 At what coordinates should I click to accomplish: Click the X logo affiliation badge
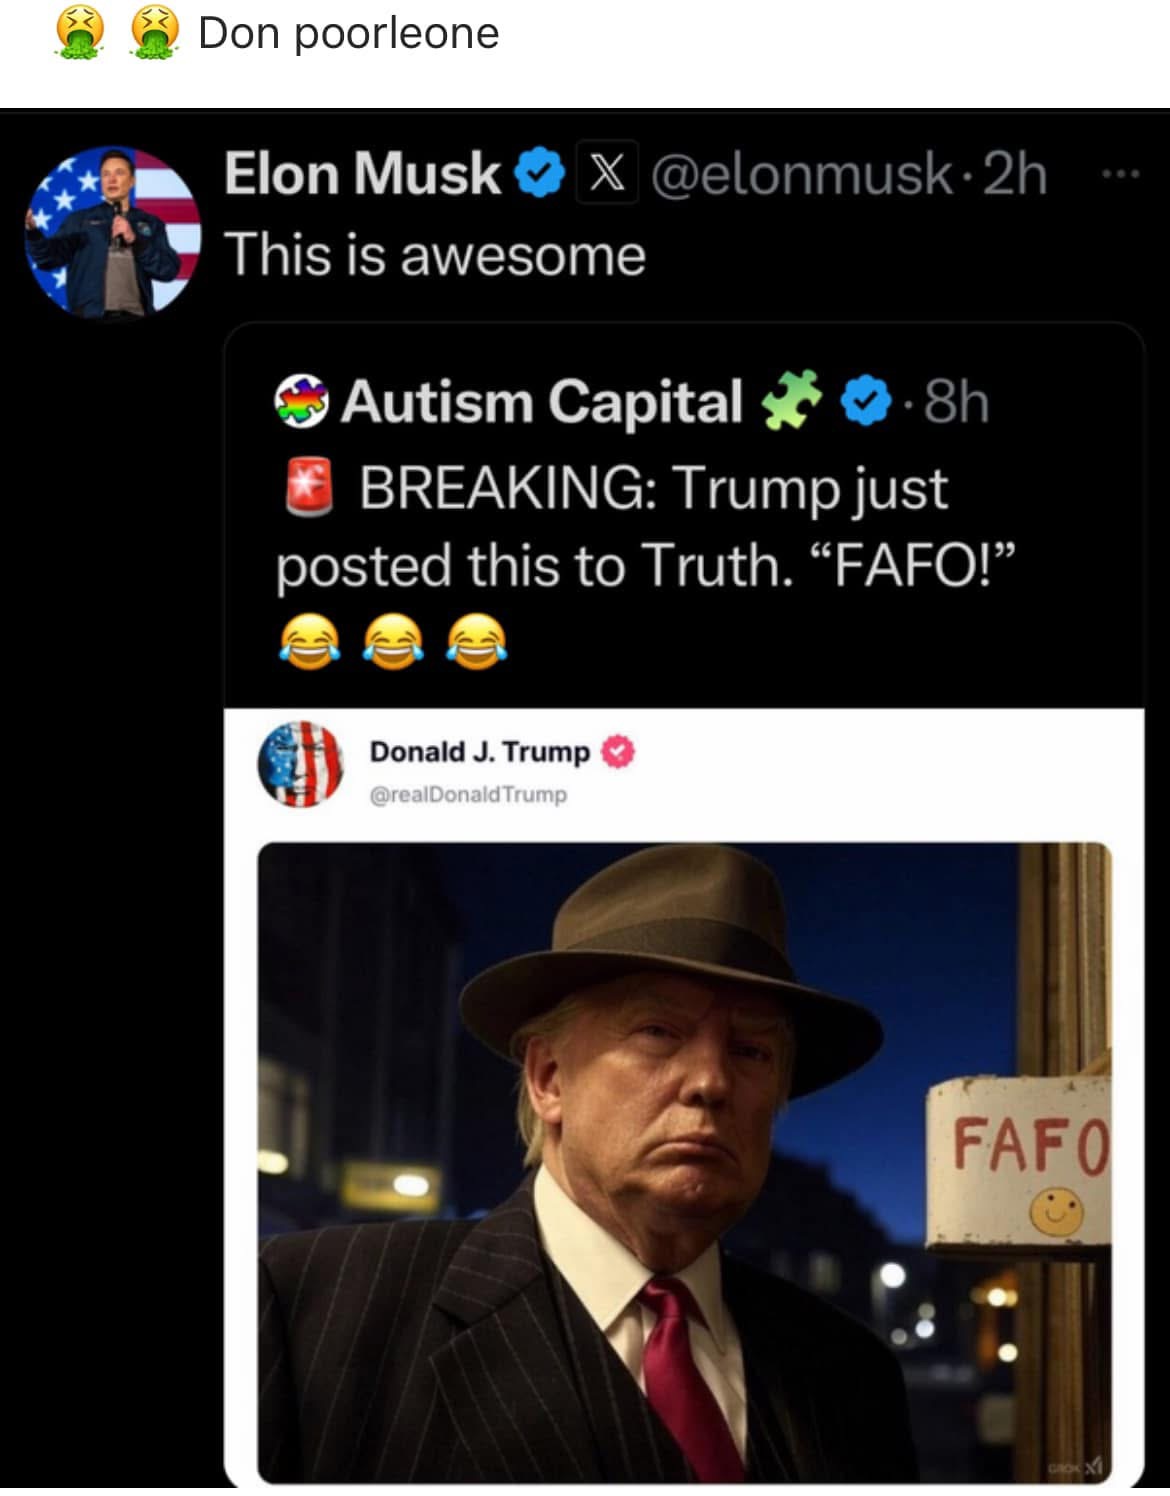606,176
